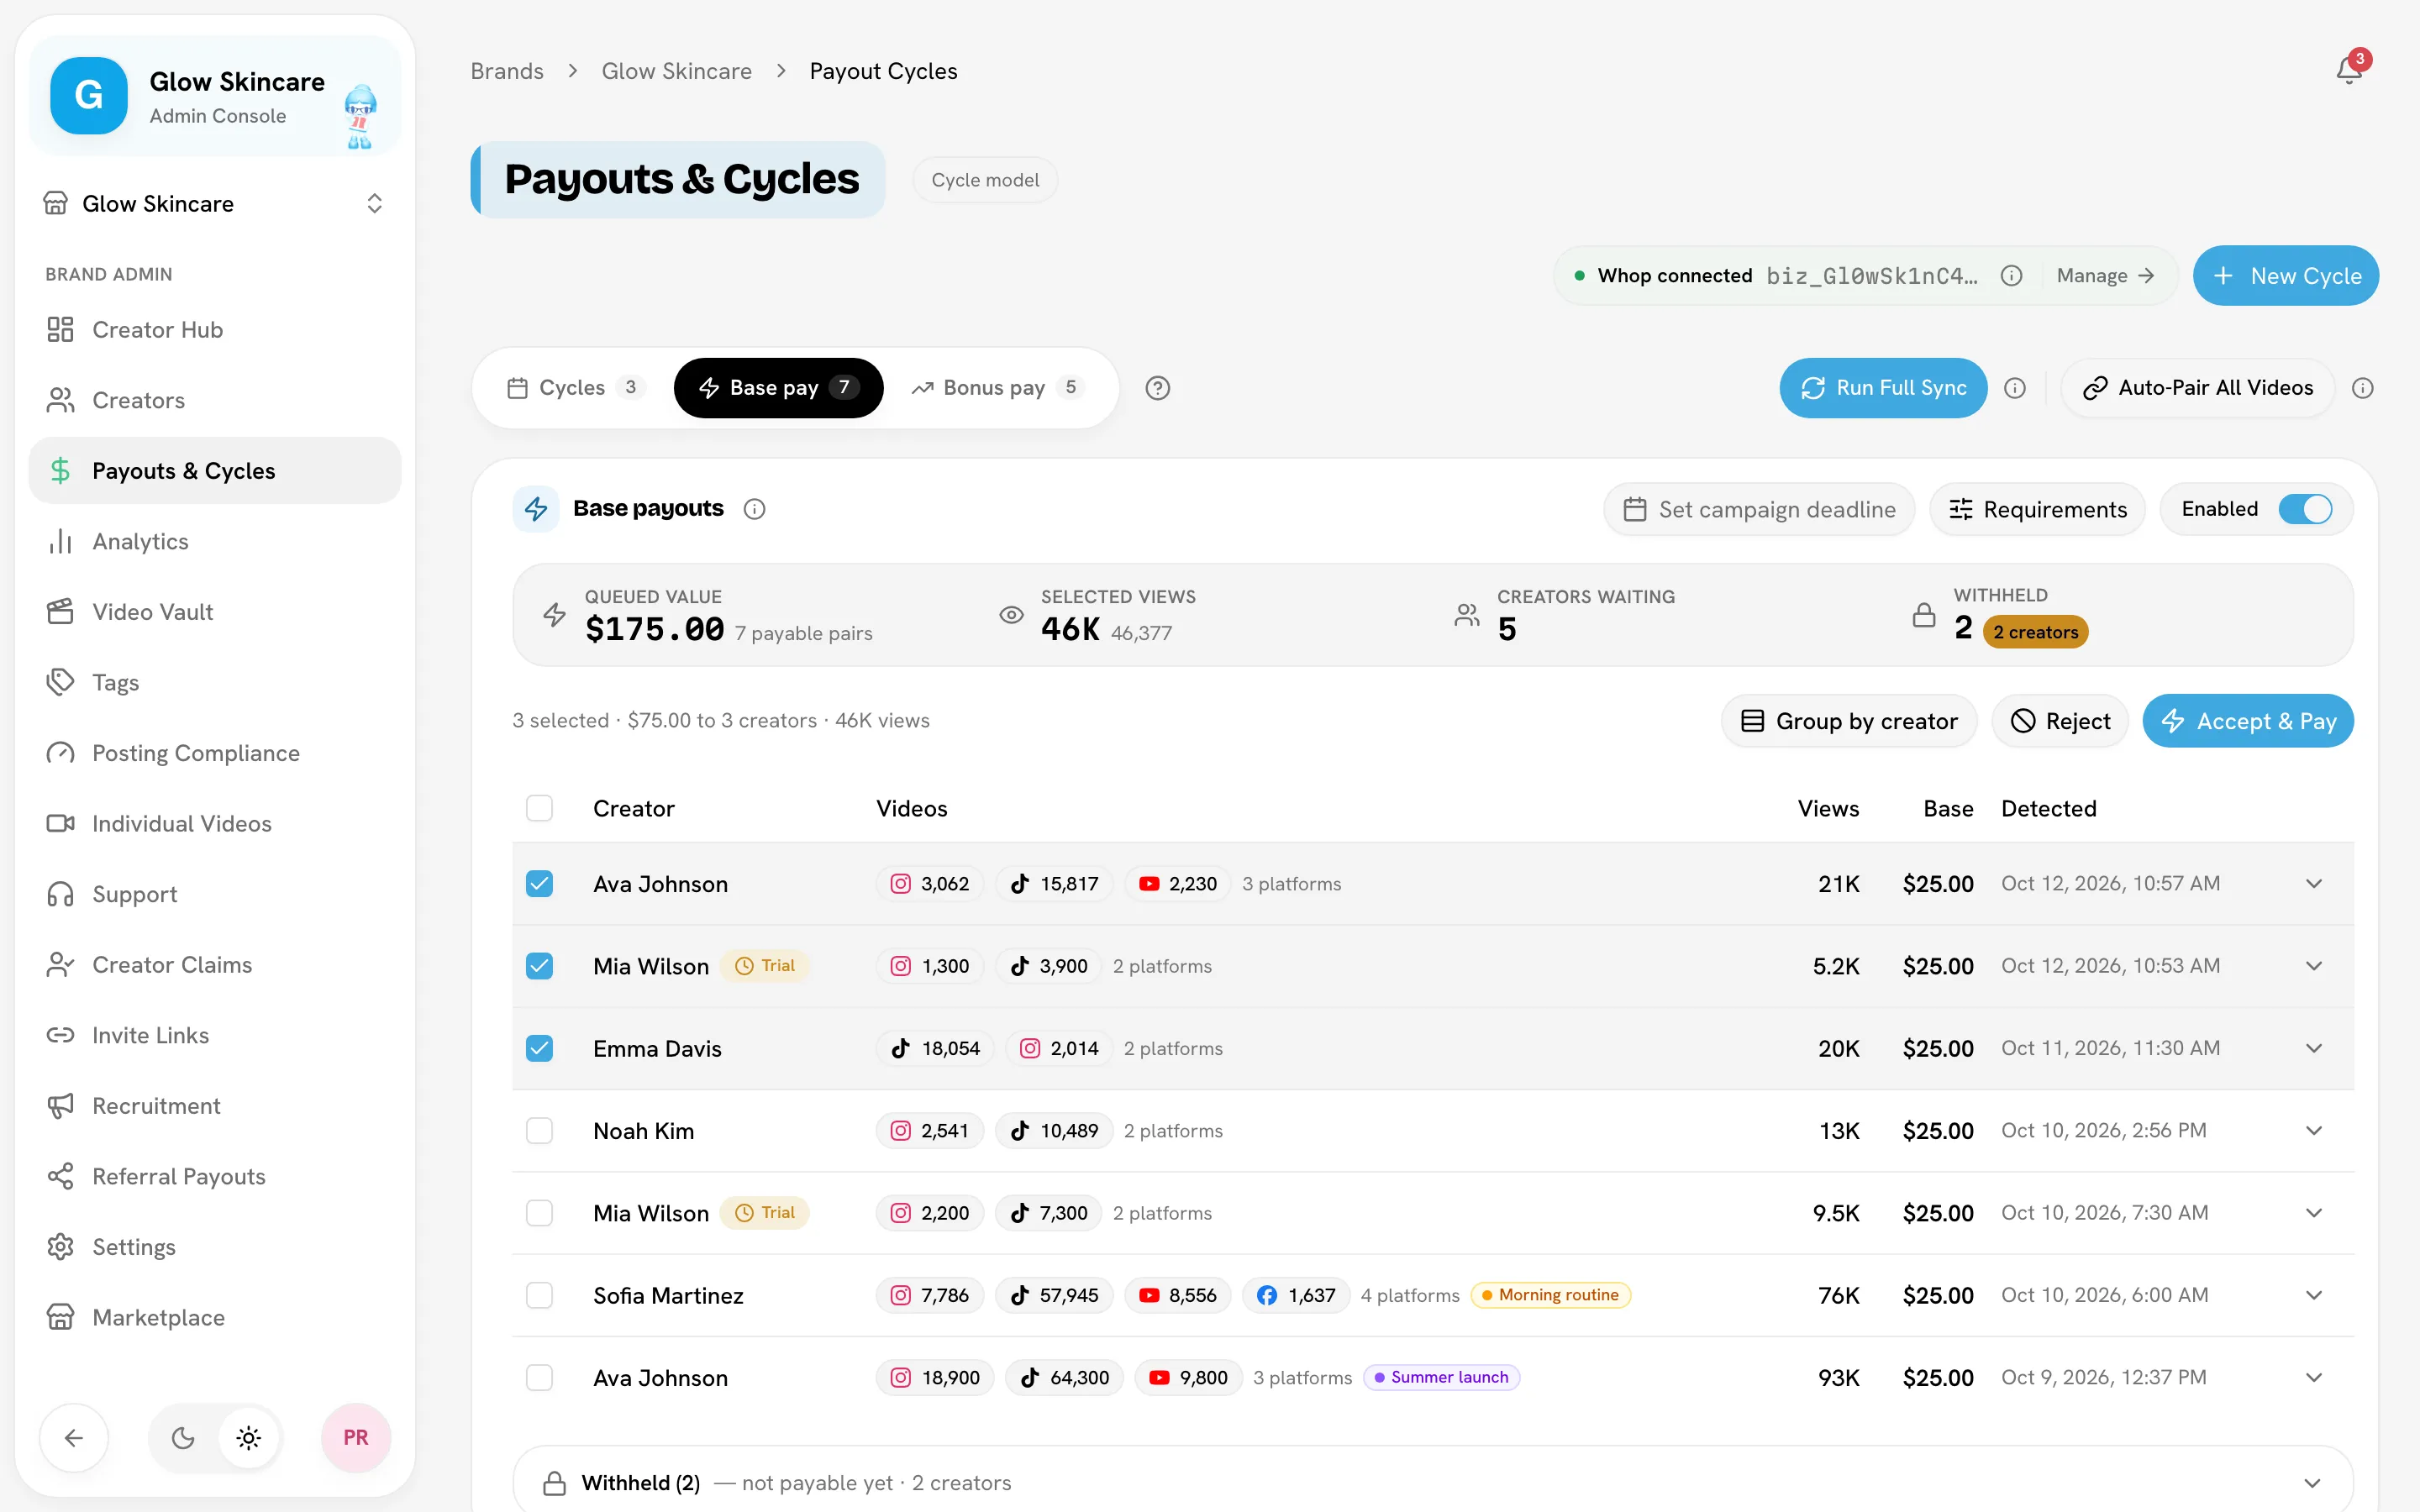Open Analytics from the sidebar
2420x1512 pixels.
pyautogui.click(x=215, y=542)
